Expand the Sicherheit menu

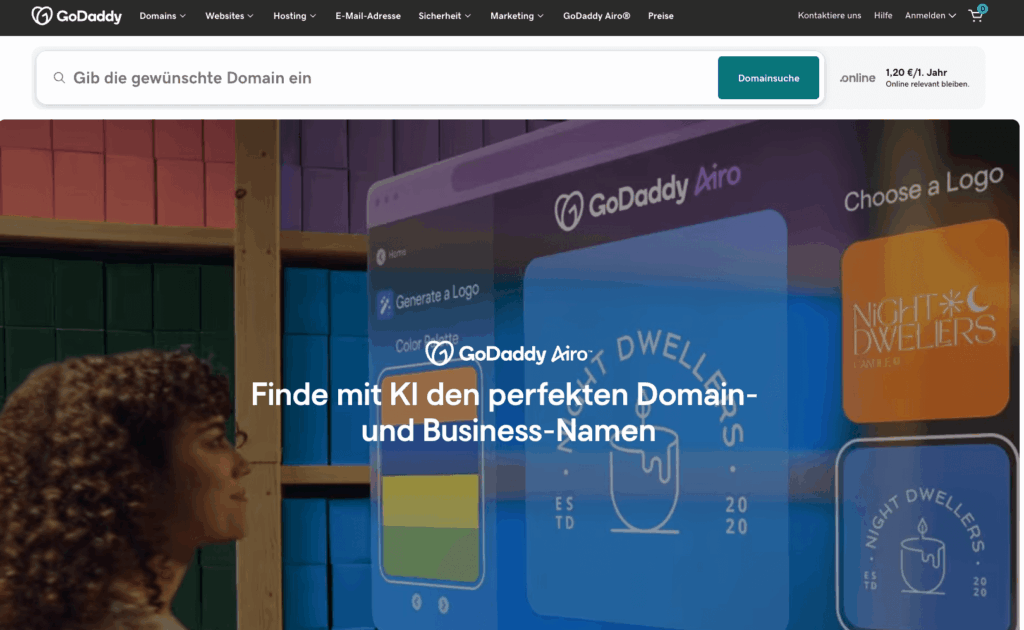click(x=446, y=16)
